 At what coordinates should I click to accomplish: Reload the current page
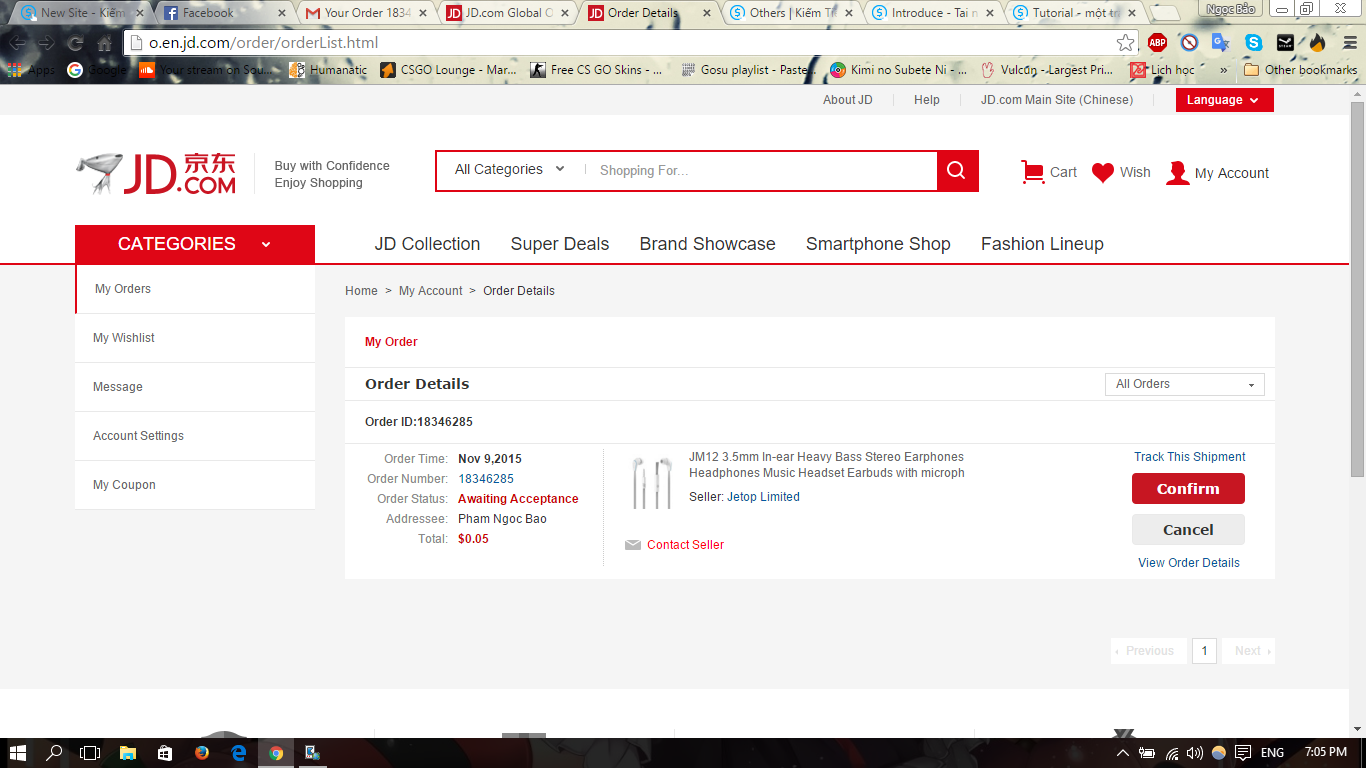click(x=75, y=43)
